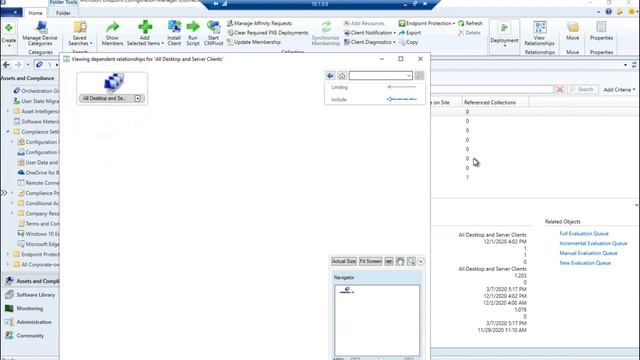Click the Start CMPivot ribbon icon

[213, 27]
